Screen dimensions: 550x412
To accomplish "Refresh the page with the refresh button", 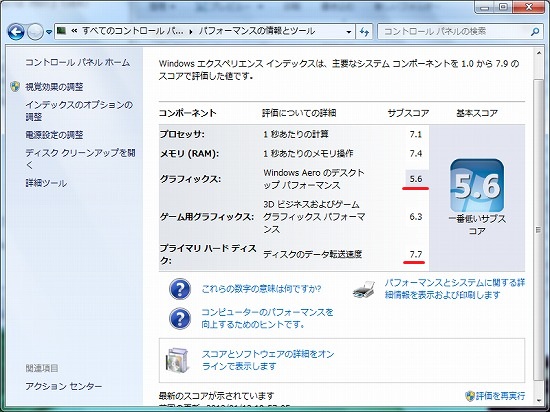I will pos(364,32).
